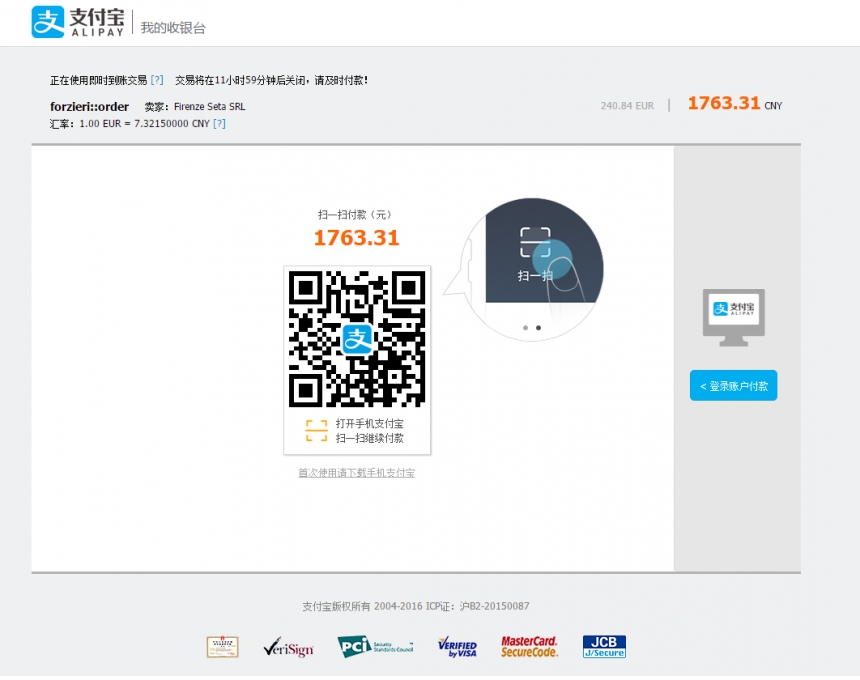The width and height of the screenshot is (860, 680).
Task: Click the Alipay icon in QR center
Action: point(357,339)
